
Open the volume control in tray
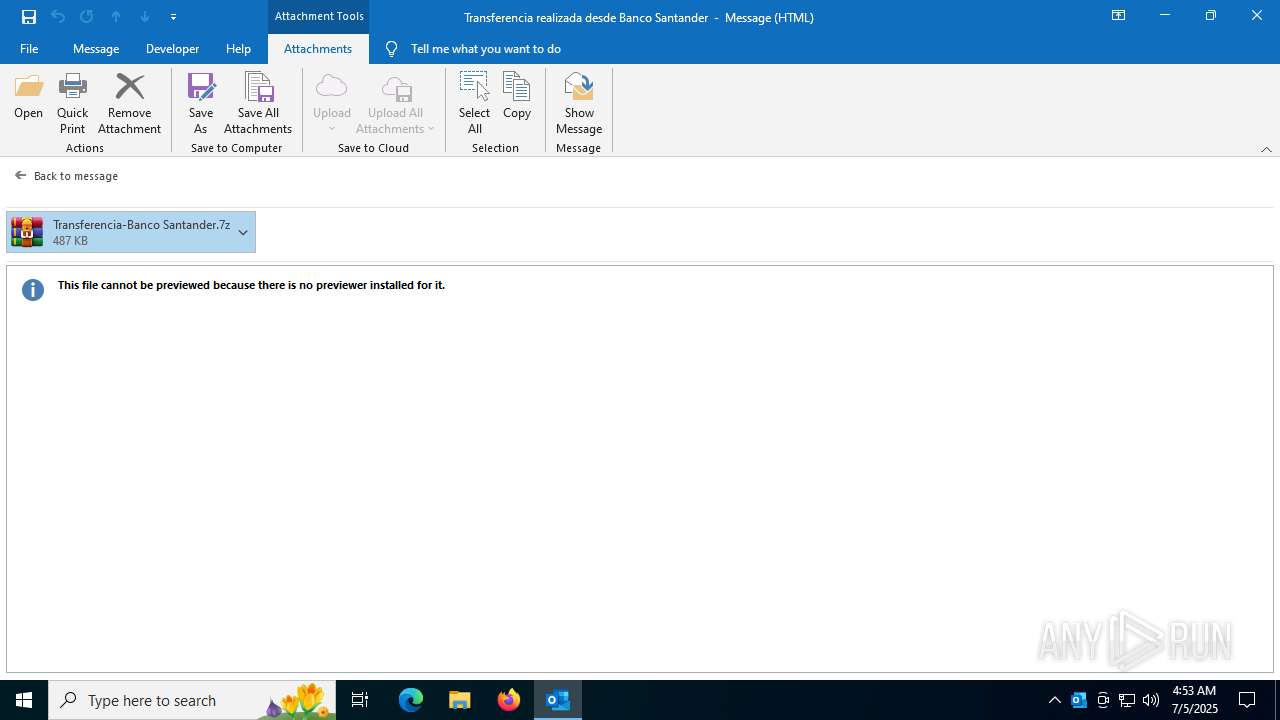1151,700
